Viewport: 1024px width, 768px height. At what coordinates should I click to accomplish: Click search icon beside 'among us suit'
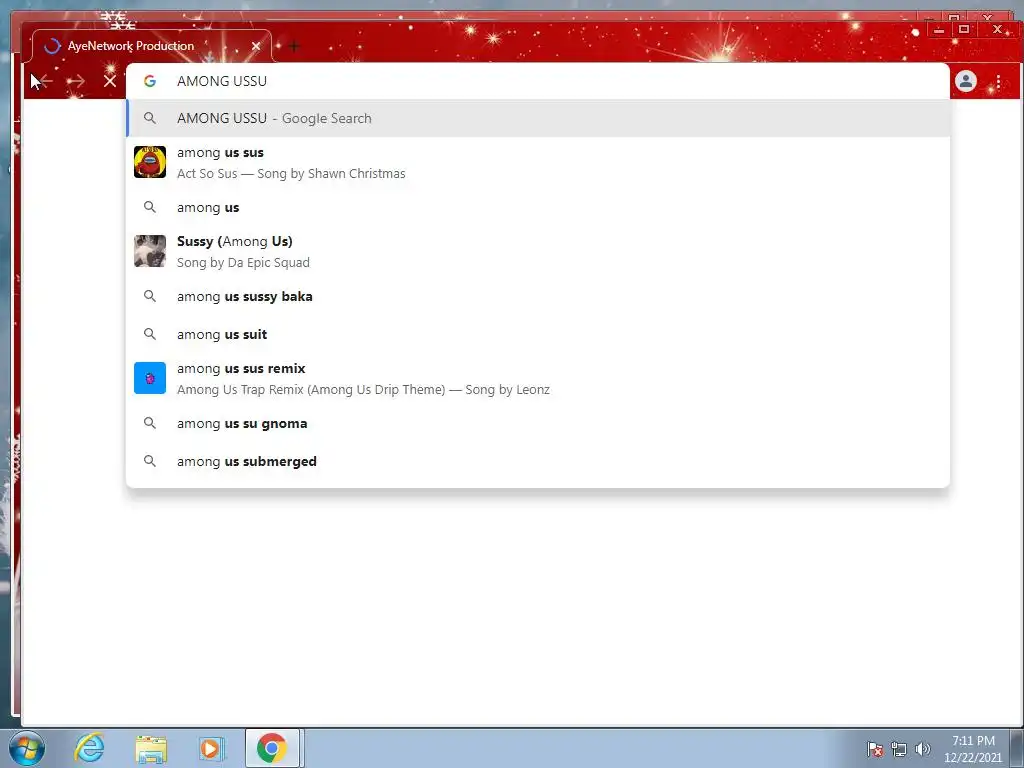point(150,334)
